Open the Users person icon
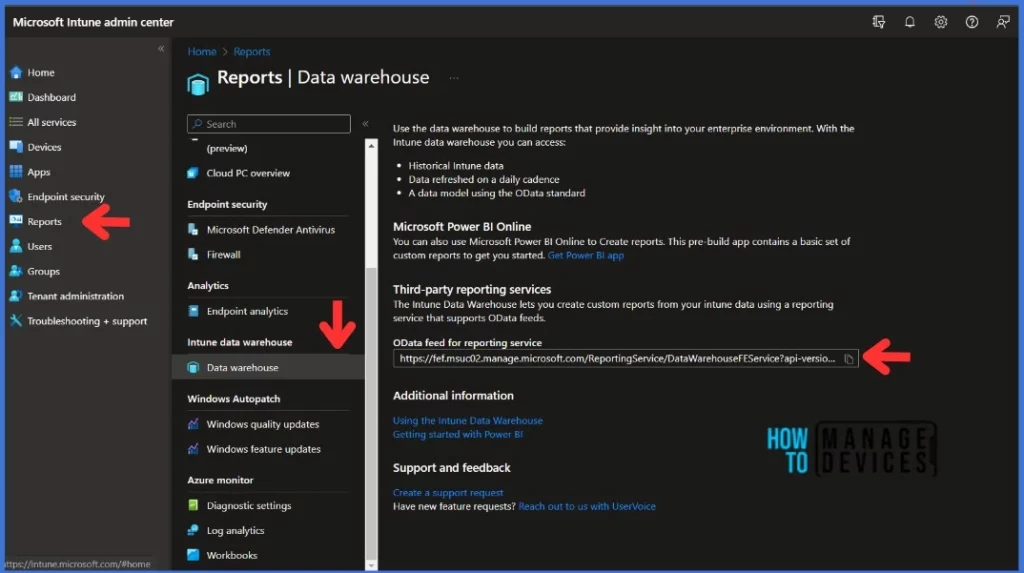Viewport: 1024px width, 573px height. click(x=16, y=246)
